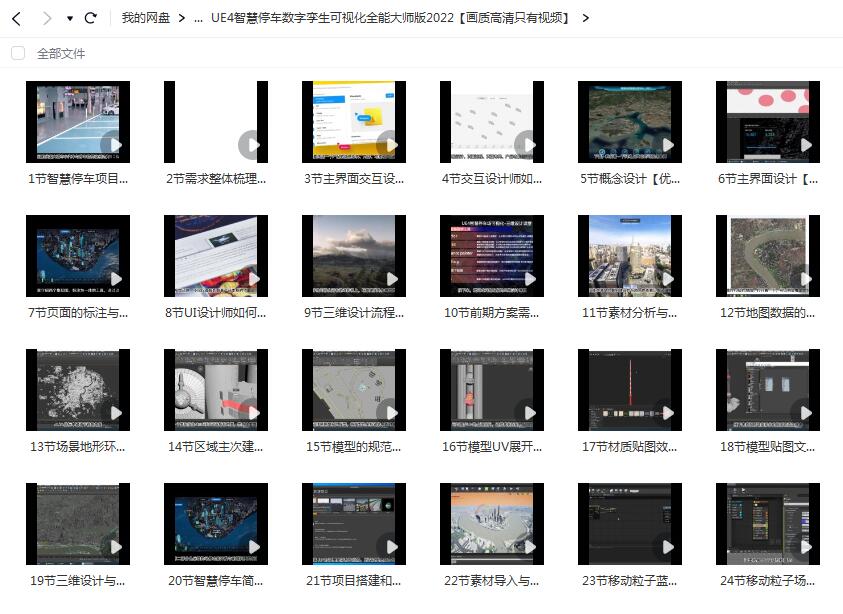Toggle the 全部文件 select-all checkbox
The height and width of the screenshot is (614, 843).
pos(18,52)
